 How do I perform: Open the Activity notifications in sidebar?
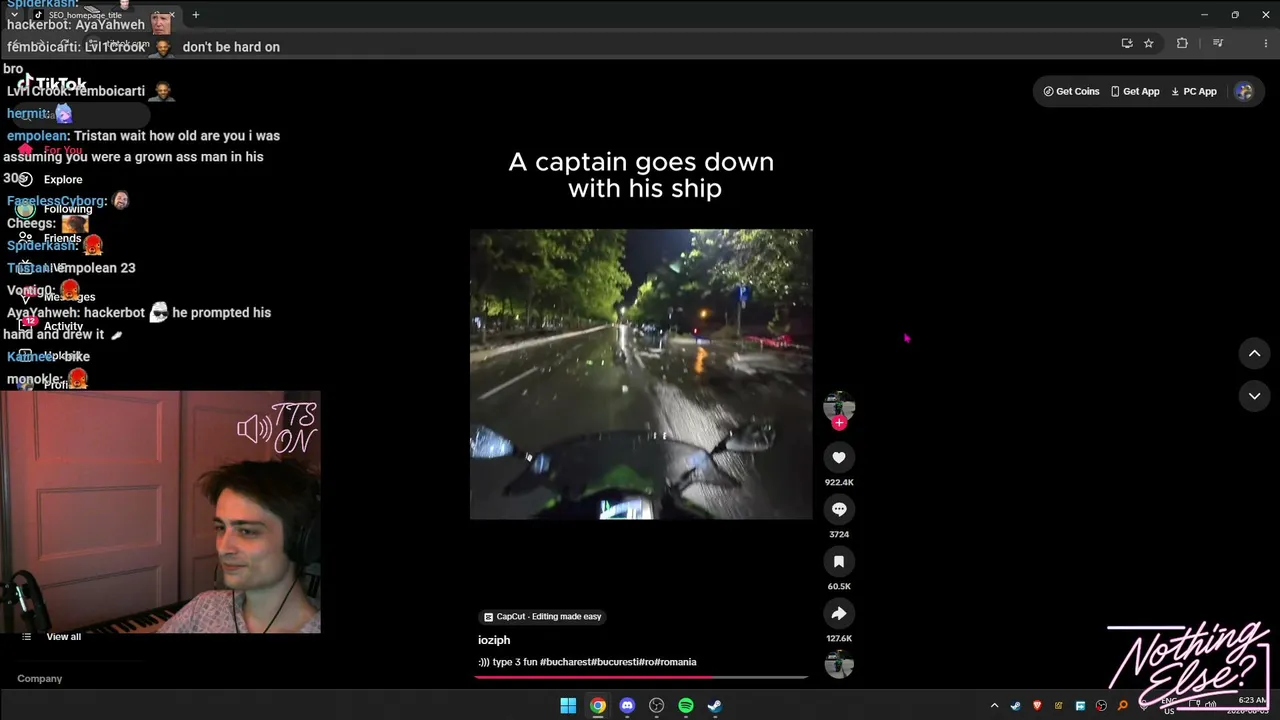click(x=51, y=326)
